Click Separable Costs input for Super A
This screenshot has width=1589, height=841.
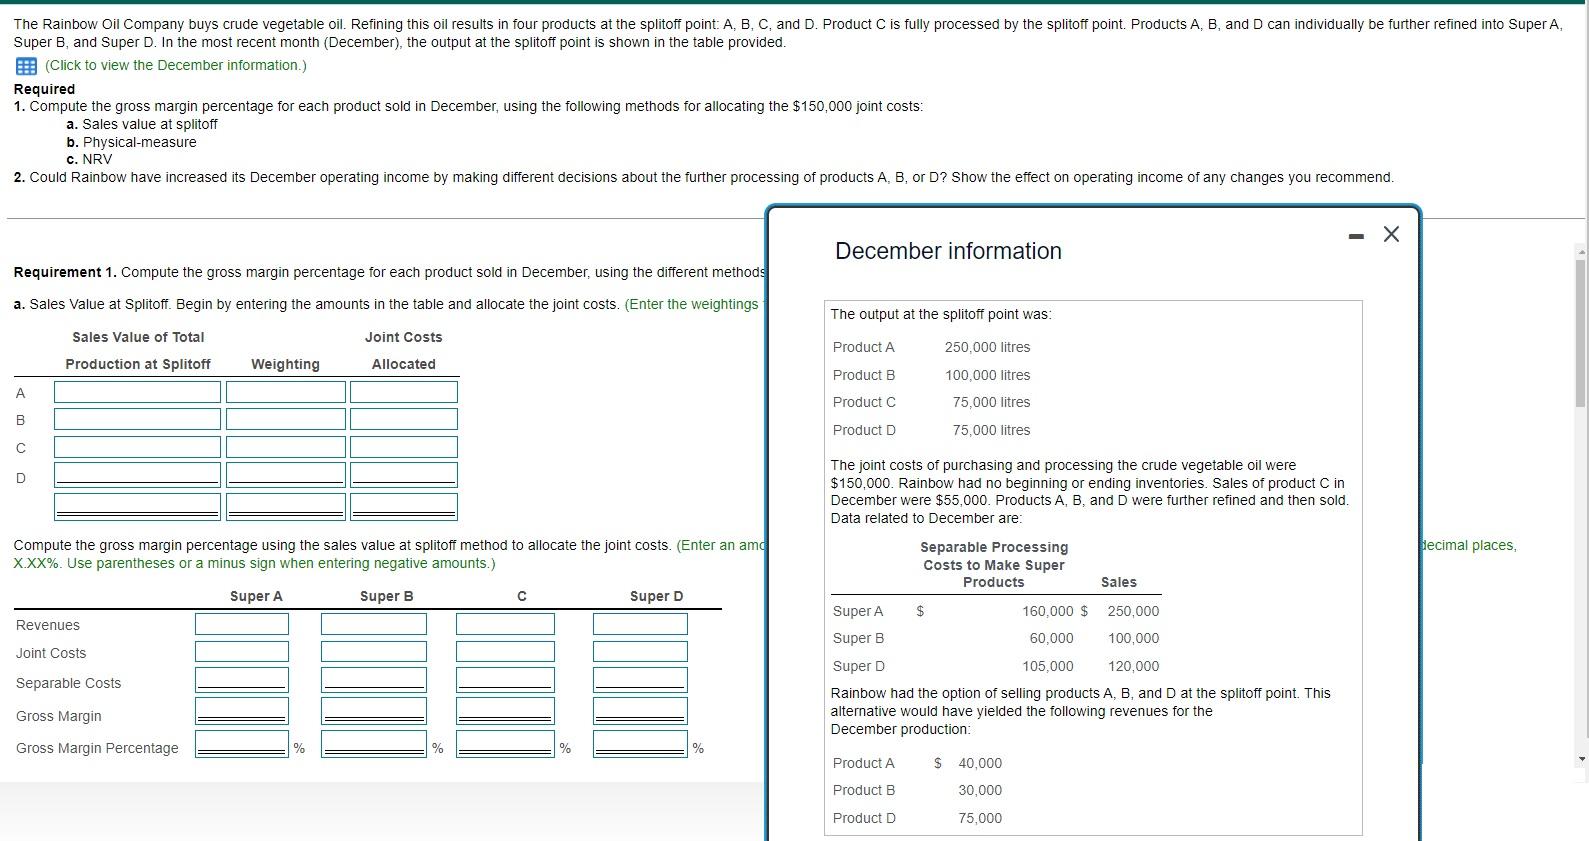[242, 680]
